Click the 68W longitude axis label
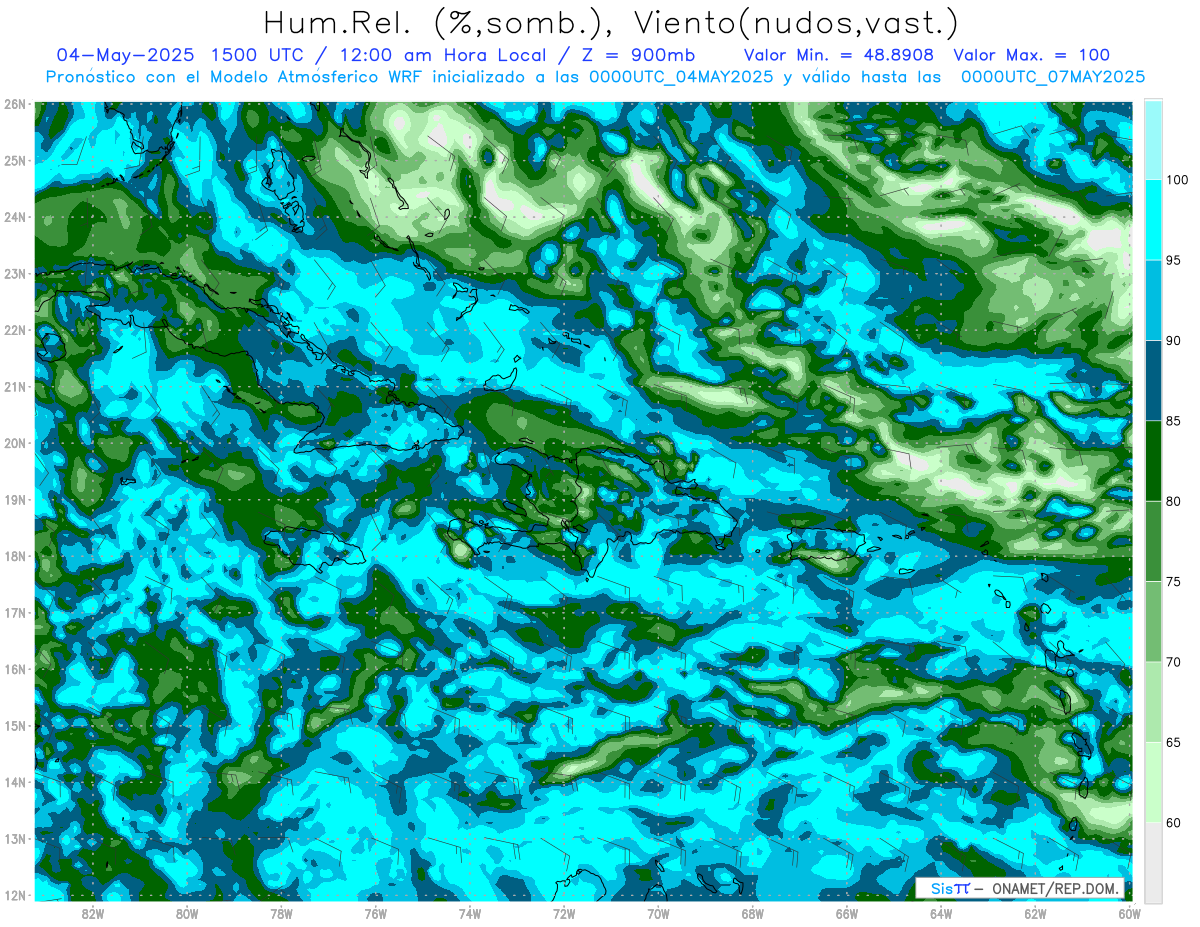 [x=752, y=914]
